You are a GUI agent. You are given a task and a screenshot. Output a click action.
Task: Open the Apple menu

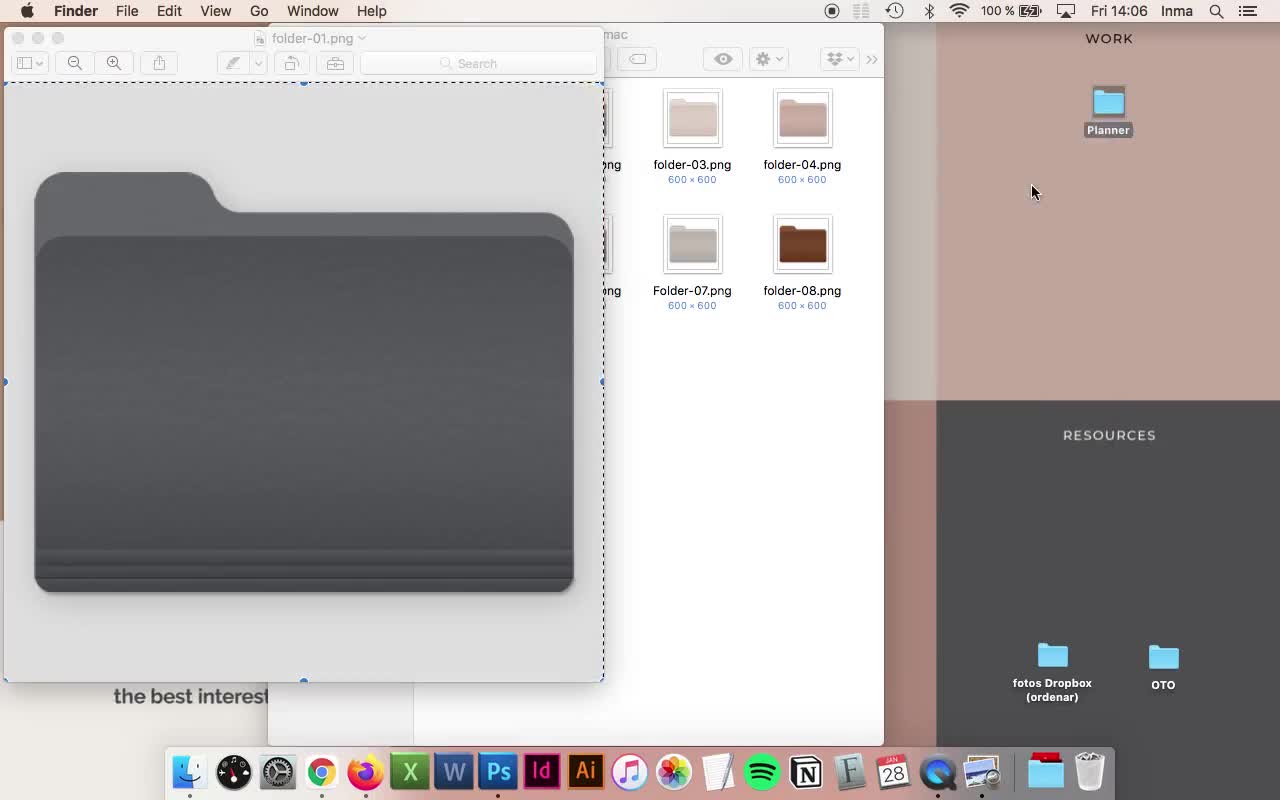pyautogui.click(x=27, y=11)
